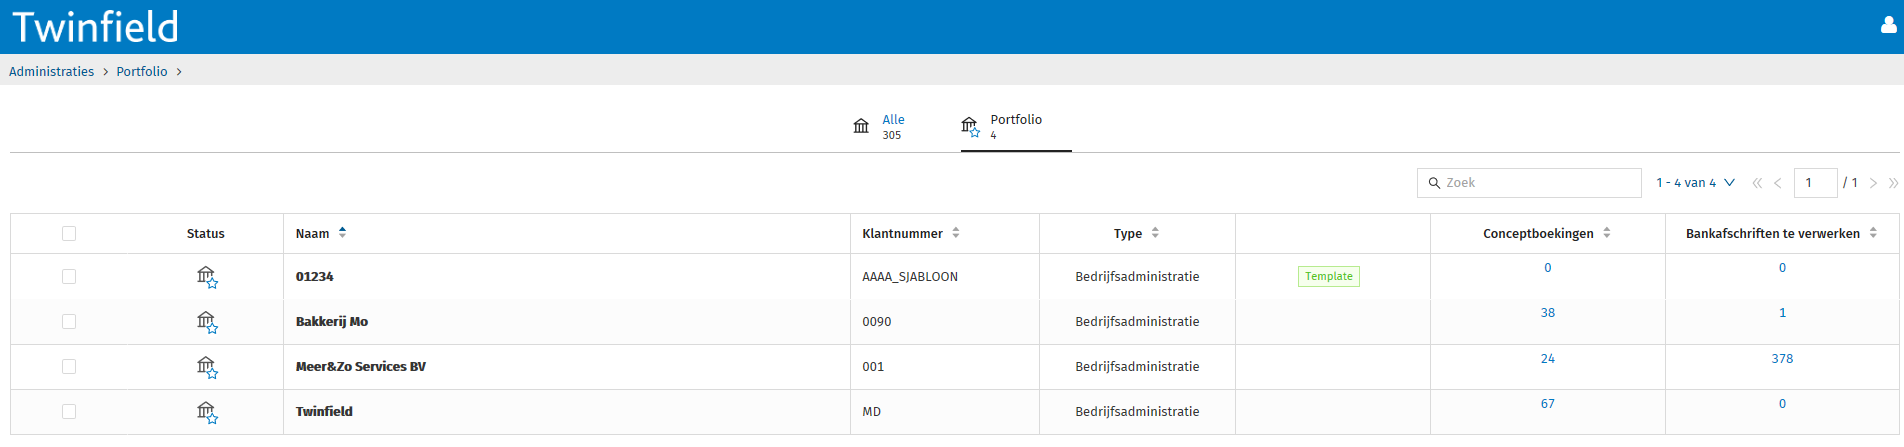Select the Bakkerij Mo row checkbox

(x=69, y=322)
